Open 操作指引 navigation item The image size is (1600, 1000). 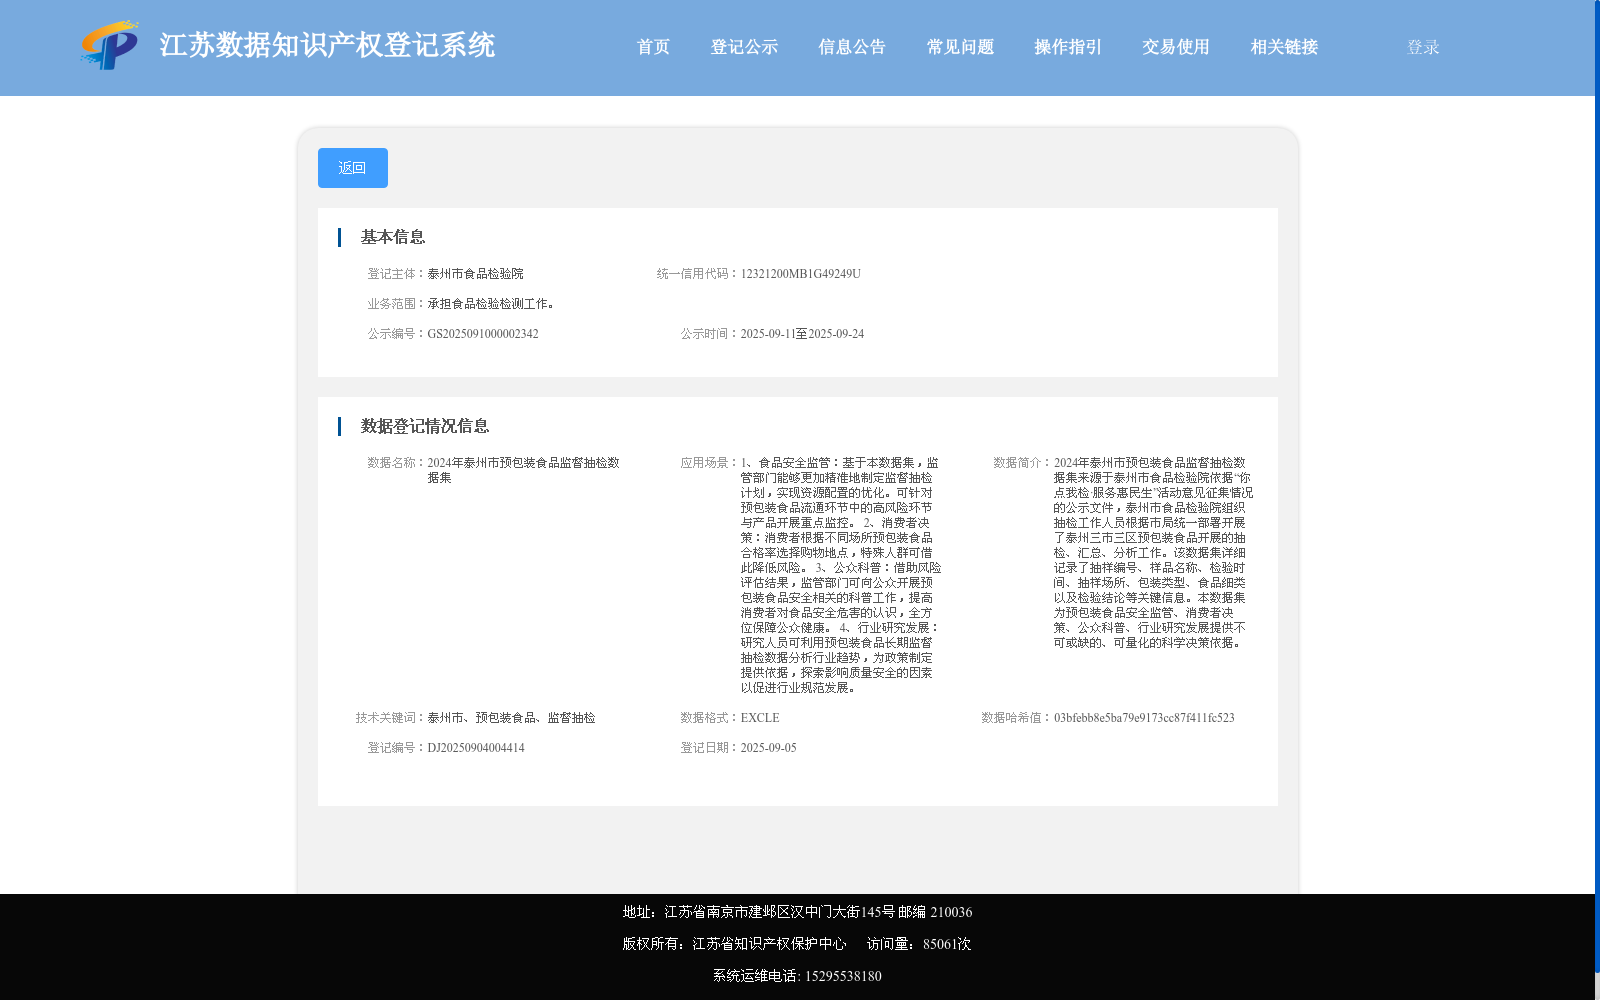pos(1068,47)
